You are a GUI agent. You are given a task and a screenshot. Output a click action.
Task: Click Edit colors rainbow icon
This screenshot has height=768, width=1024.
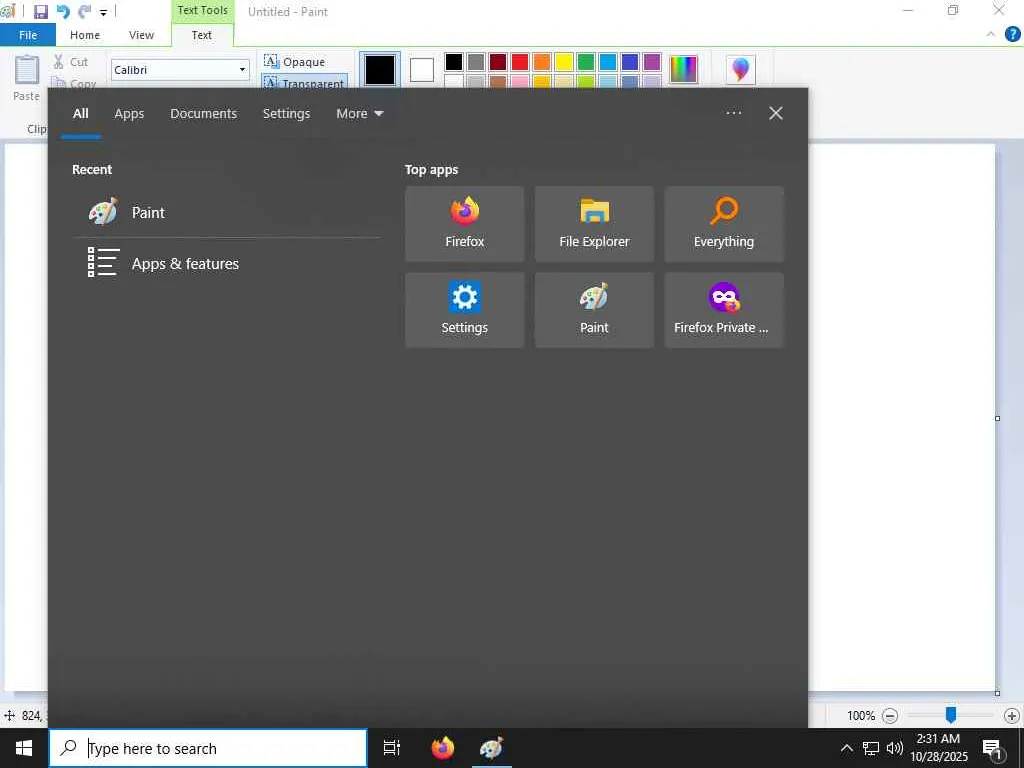pos(684,69)
